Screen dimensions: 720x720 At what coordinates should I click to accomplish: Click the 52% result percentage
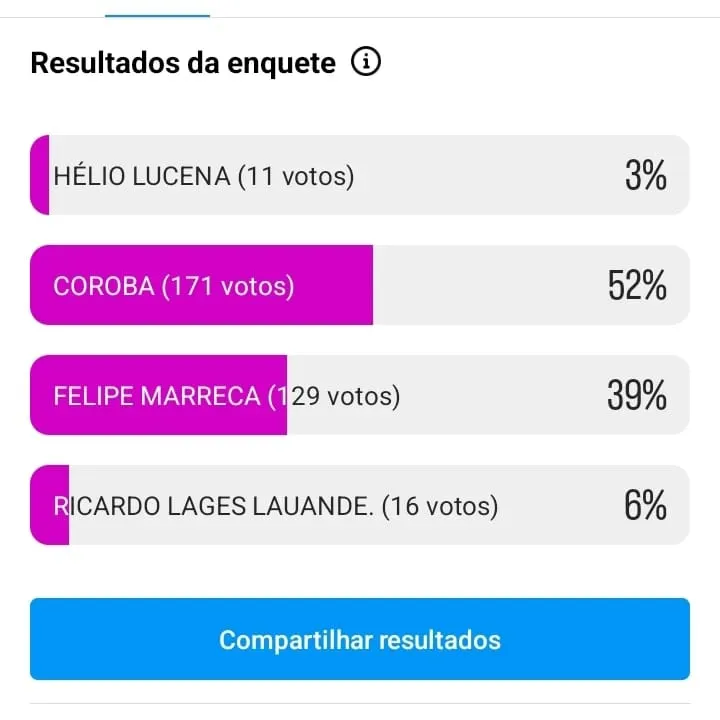[637, 287]
